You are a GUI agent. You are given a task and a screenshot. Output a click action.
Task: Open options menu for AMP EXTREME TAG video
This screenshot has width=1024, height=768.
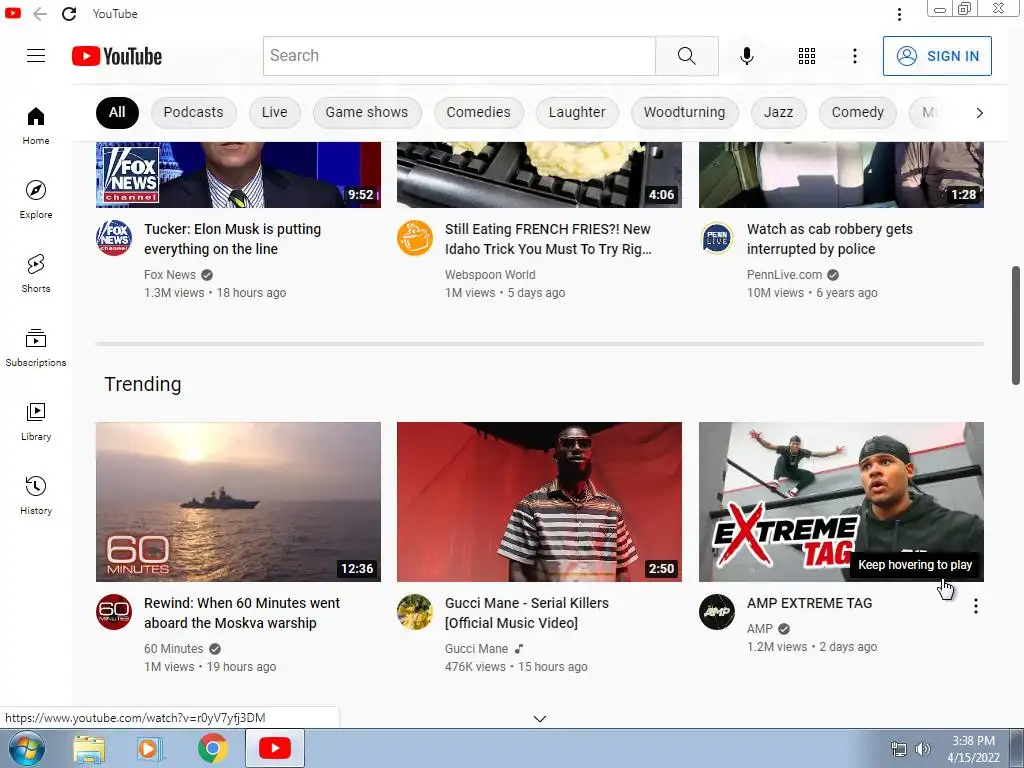pos(976,606)
